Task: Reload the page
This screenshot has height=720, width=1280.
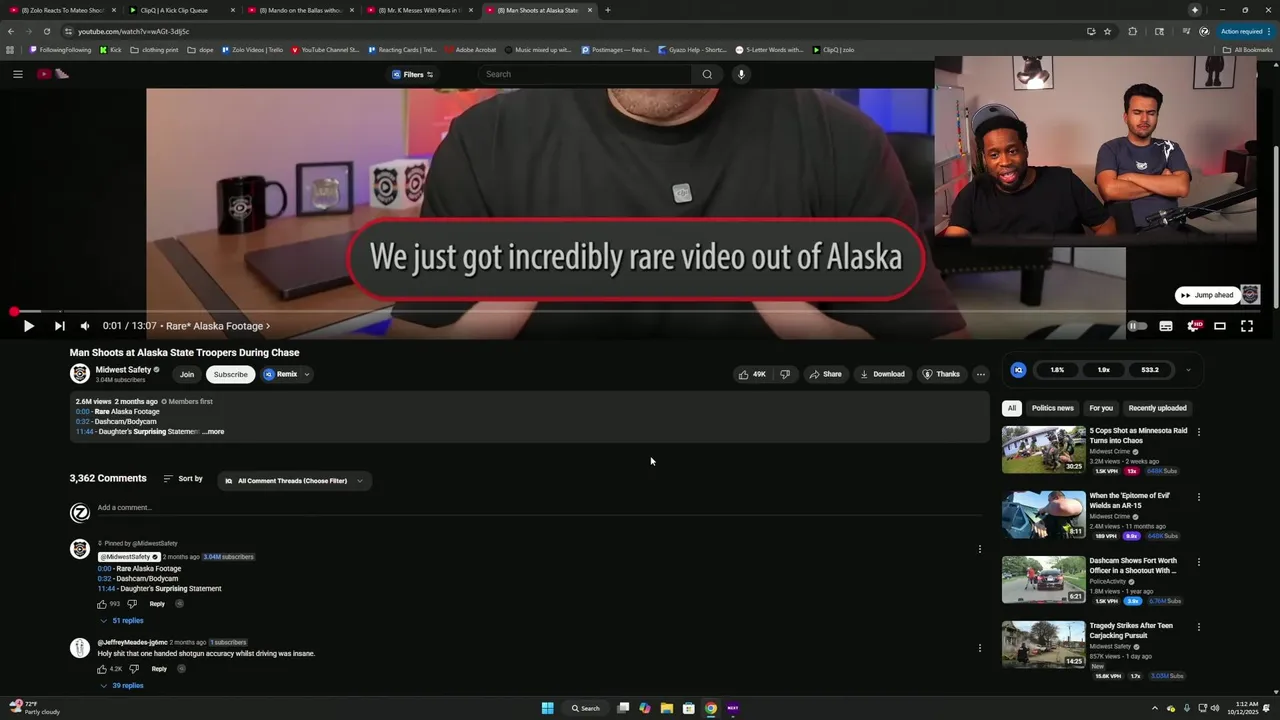Action: tap(46, 31)
